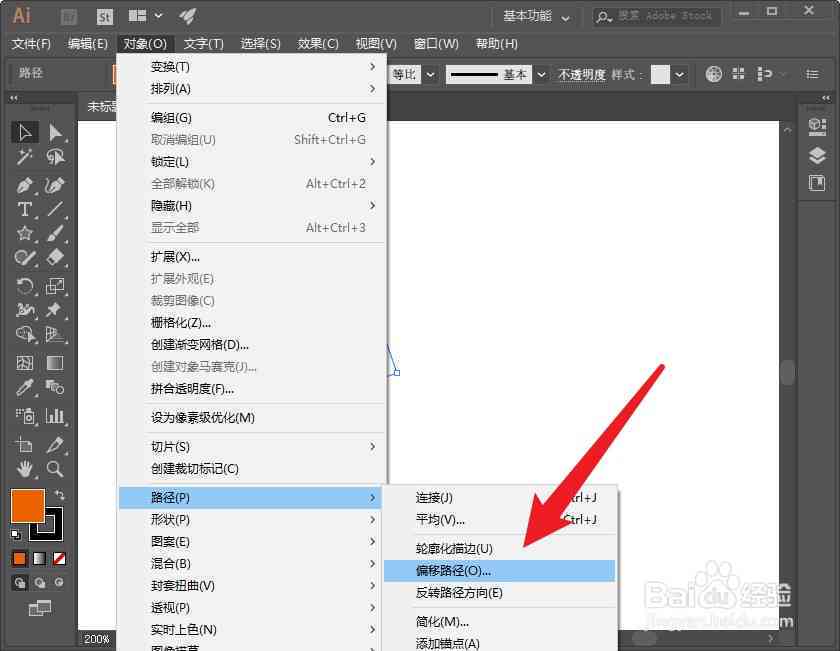Click Adobe Stock search field
This screenshot has width=840, height=651.
[657, 17]
